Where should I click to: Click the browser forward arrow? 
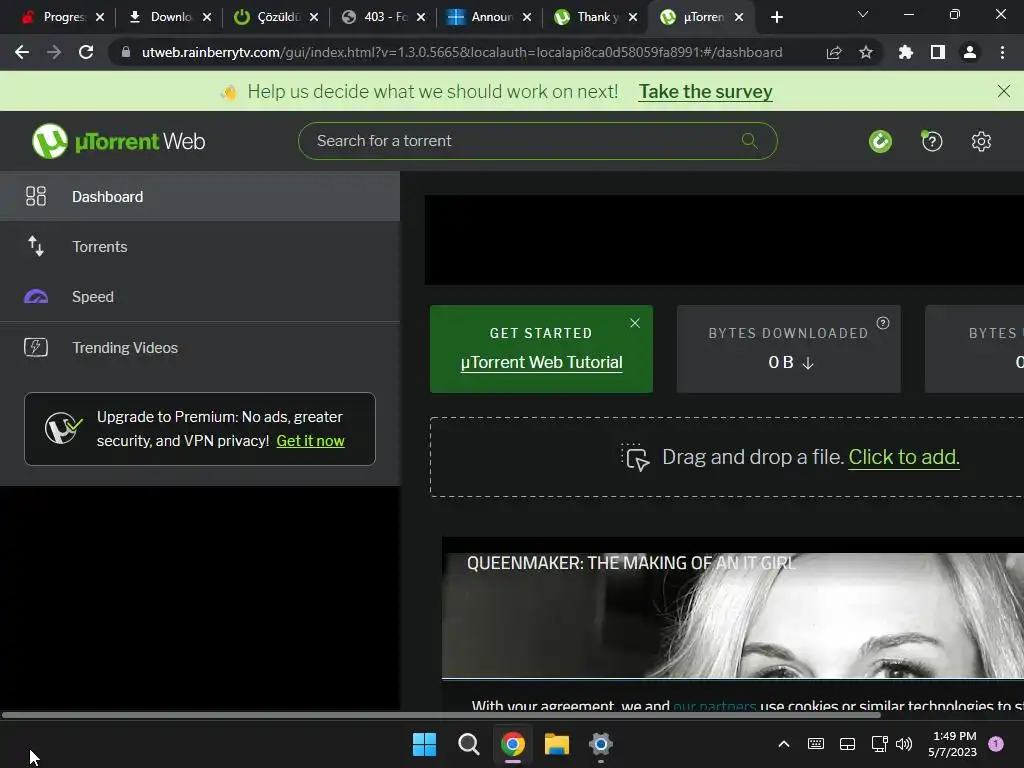[x=54, y=52]
